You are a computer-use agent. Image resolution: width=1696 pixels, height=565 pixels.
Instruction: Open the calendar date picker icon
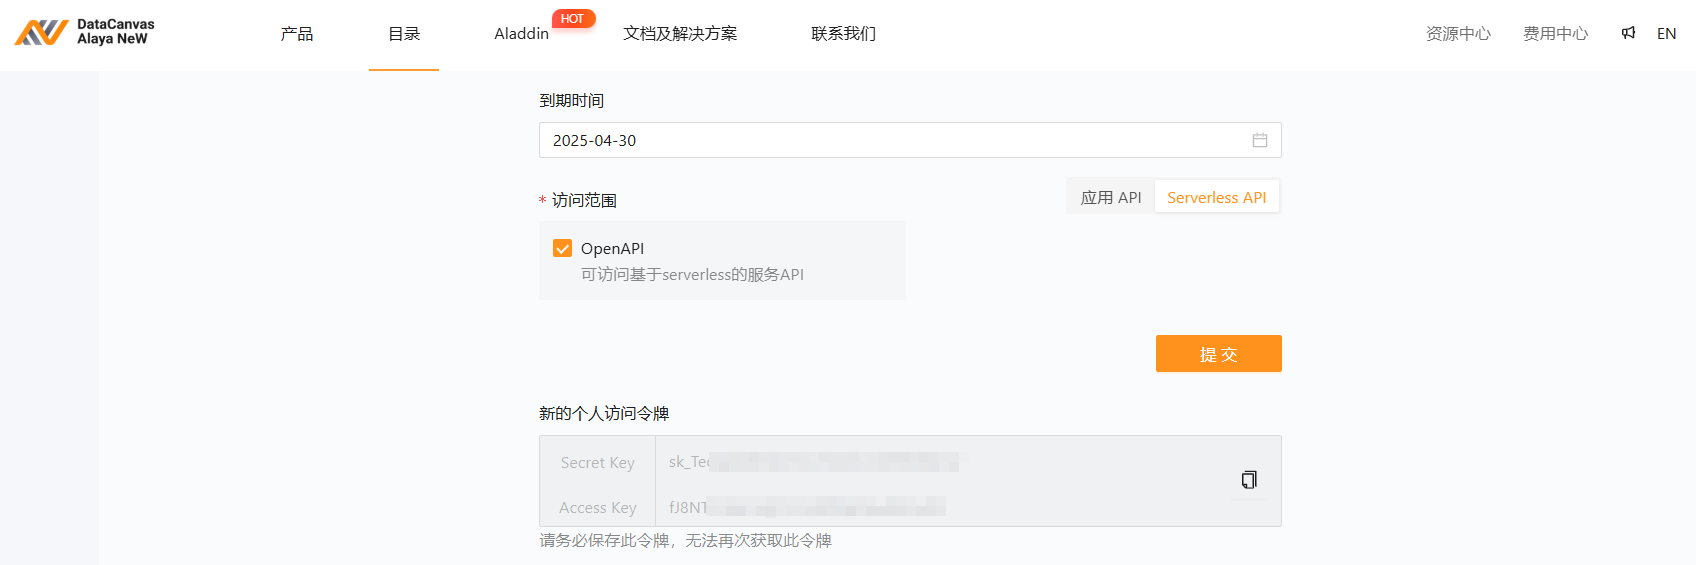pyautogui.click(x=1260, y=141)
